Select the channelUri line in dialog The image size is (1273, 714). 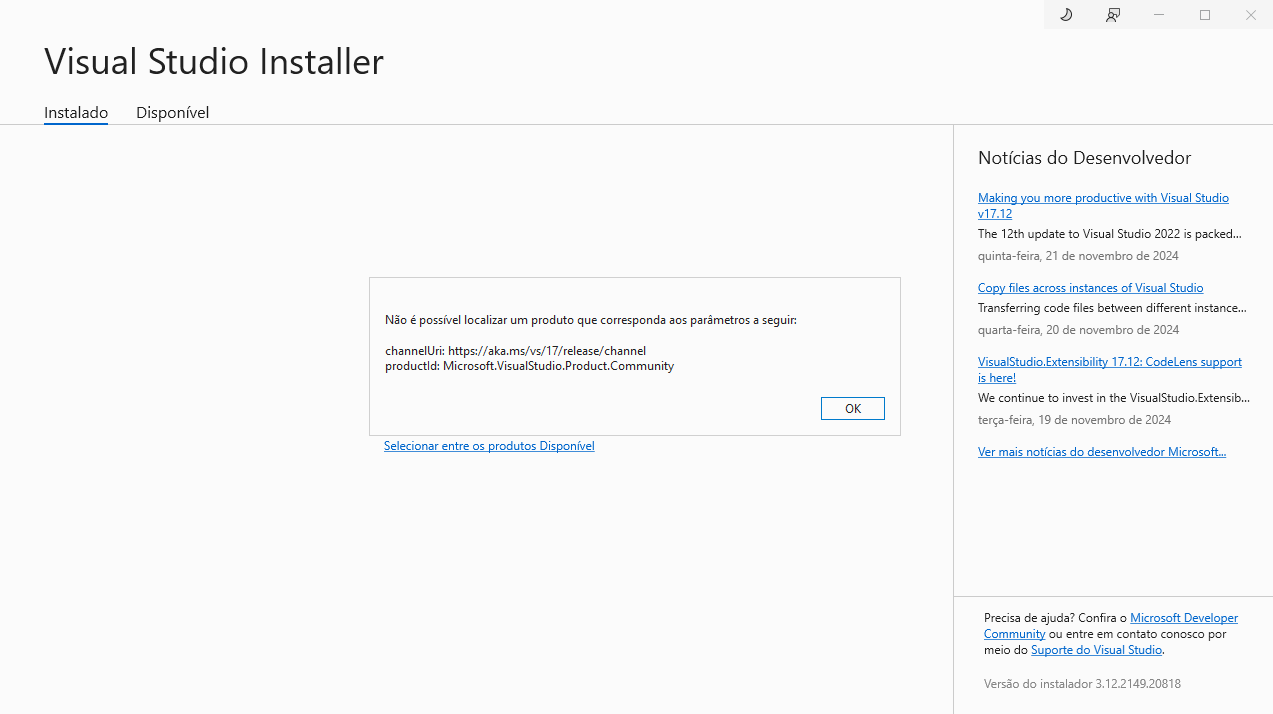pos(515,351)
